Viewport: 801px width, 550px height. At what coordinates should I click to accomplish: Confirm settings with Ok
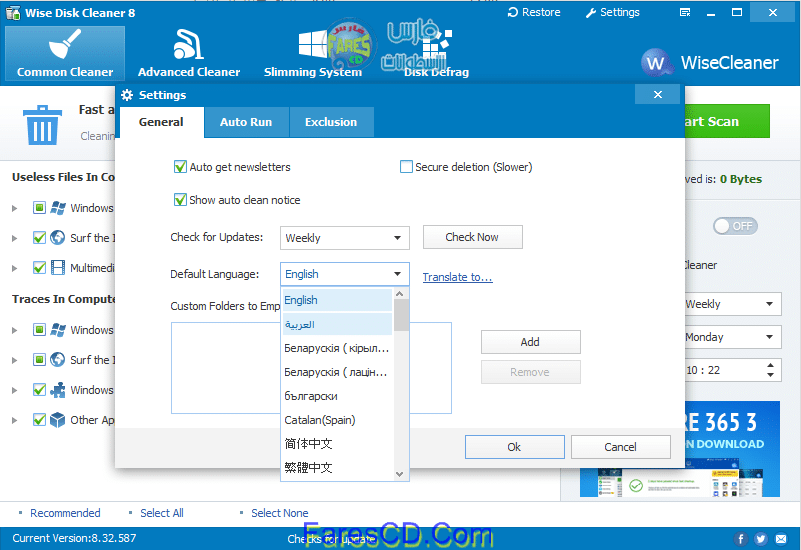pyautogui.click(x=514, y=447)
